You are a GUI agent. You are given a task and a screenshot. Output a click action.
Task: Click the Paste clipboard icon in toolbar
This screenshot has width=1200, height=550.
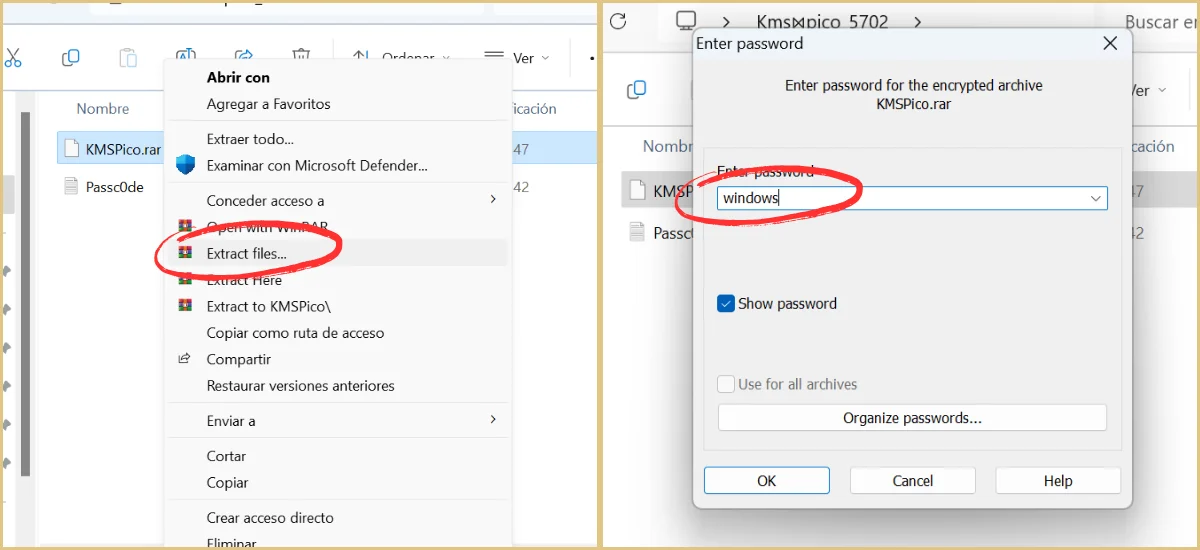128,58
